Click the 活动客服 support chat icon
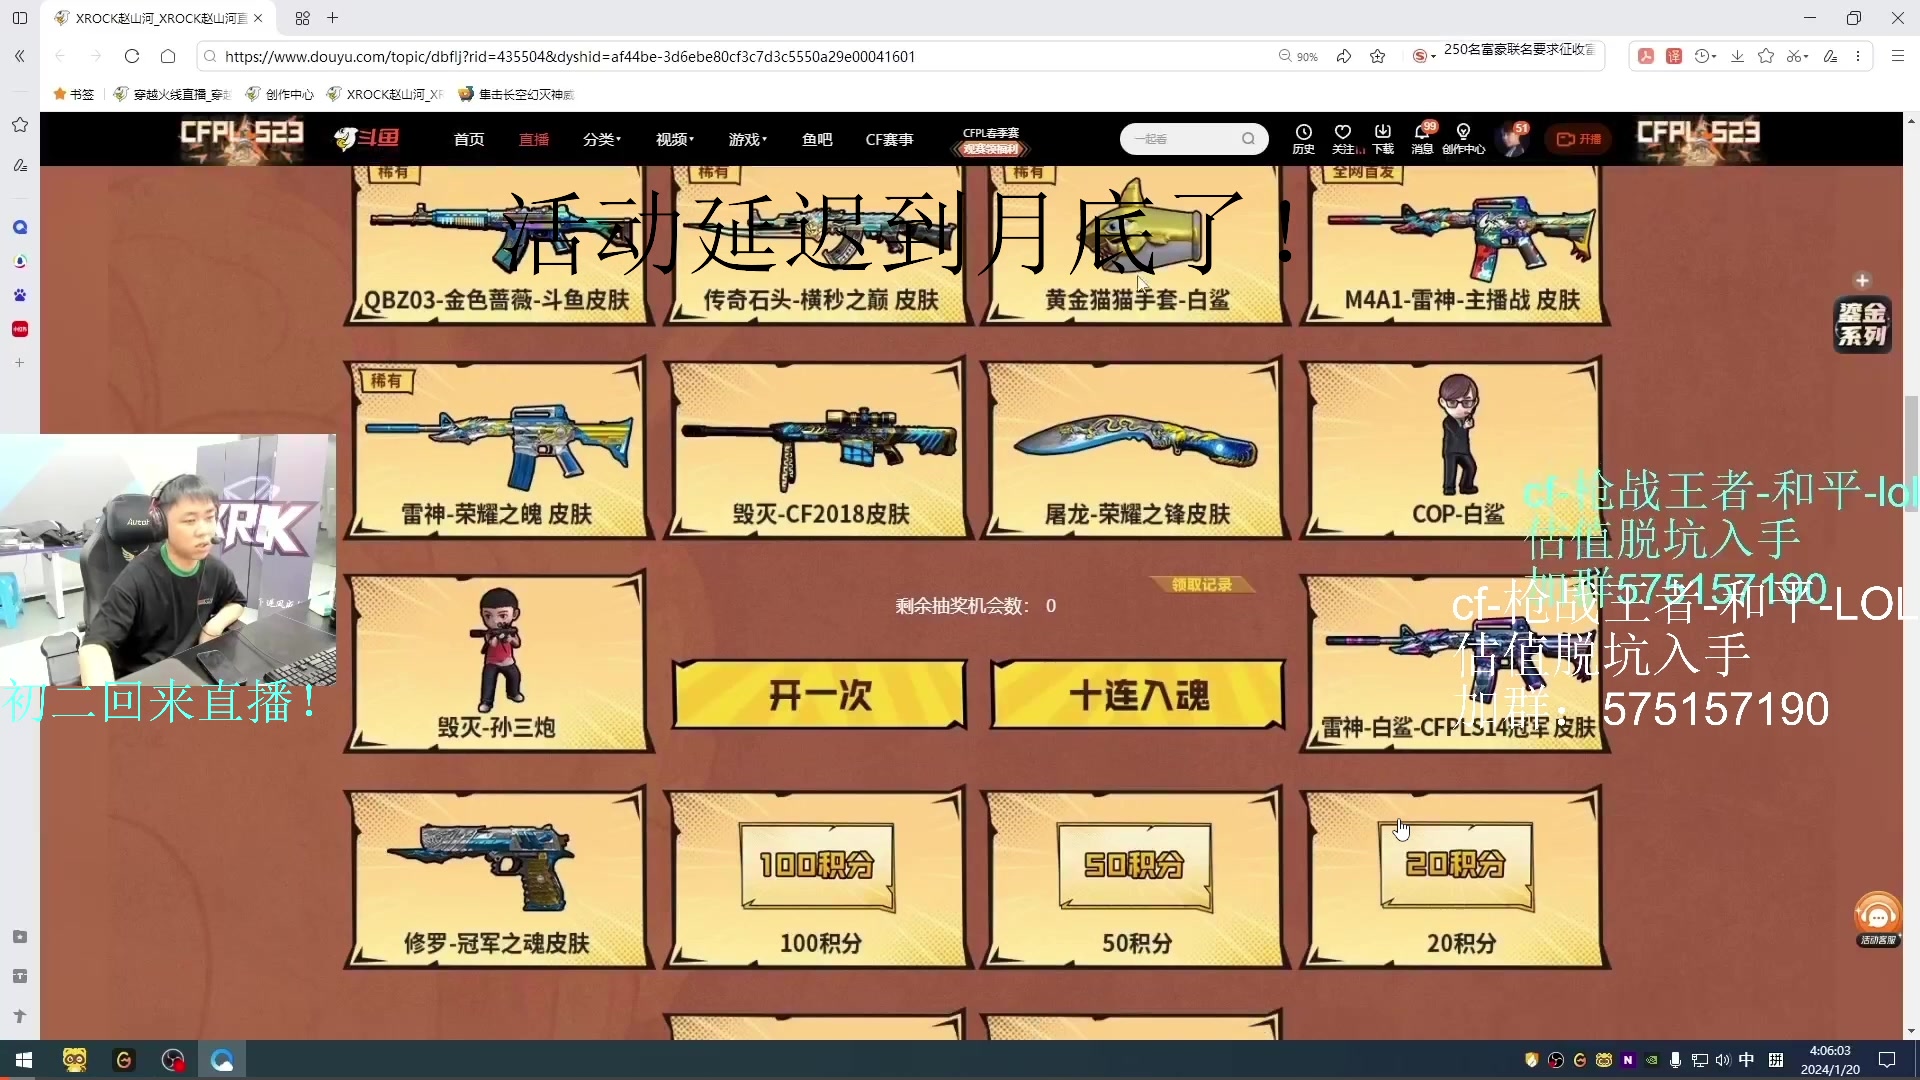1920x1080 pixels. 1877,918
